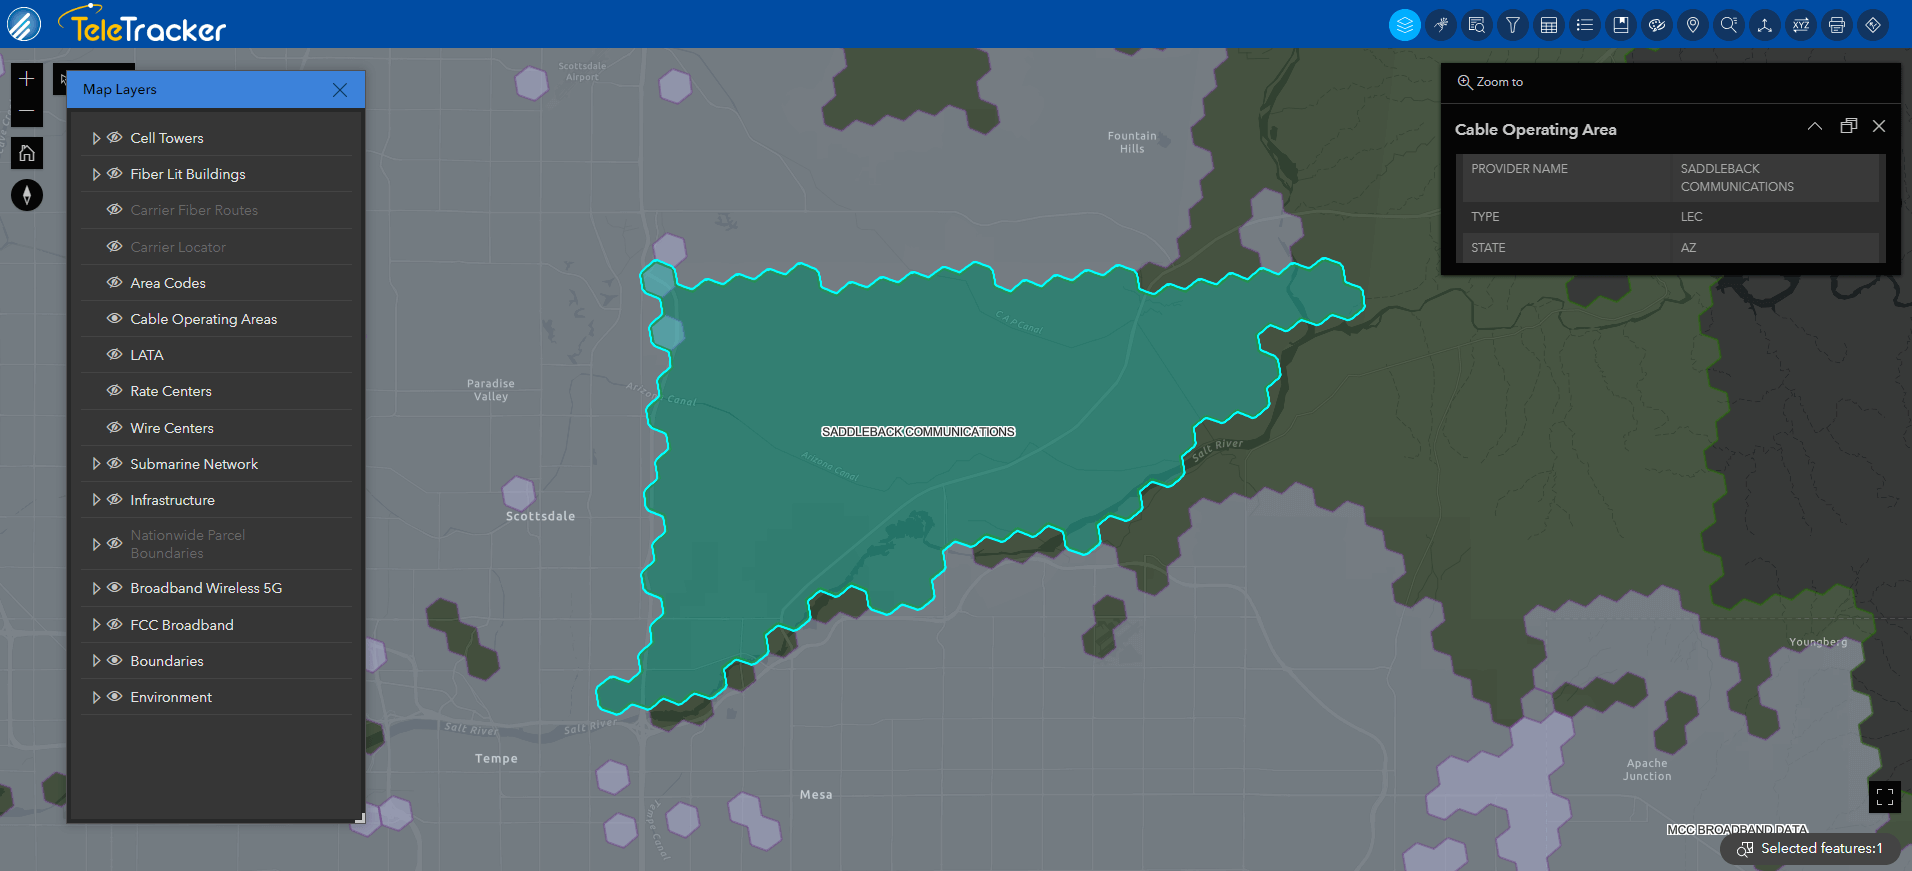Click the TeleTracker round logo icon
This screenshot has height=871, width=1912.
(24, 24)
